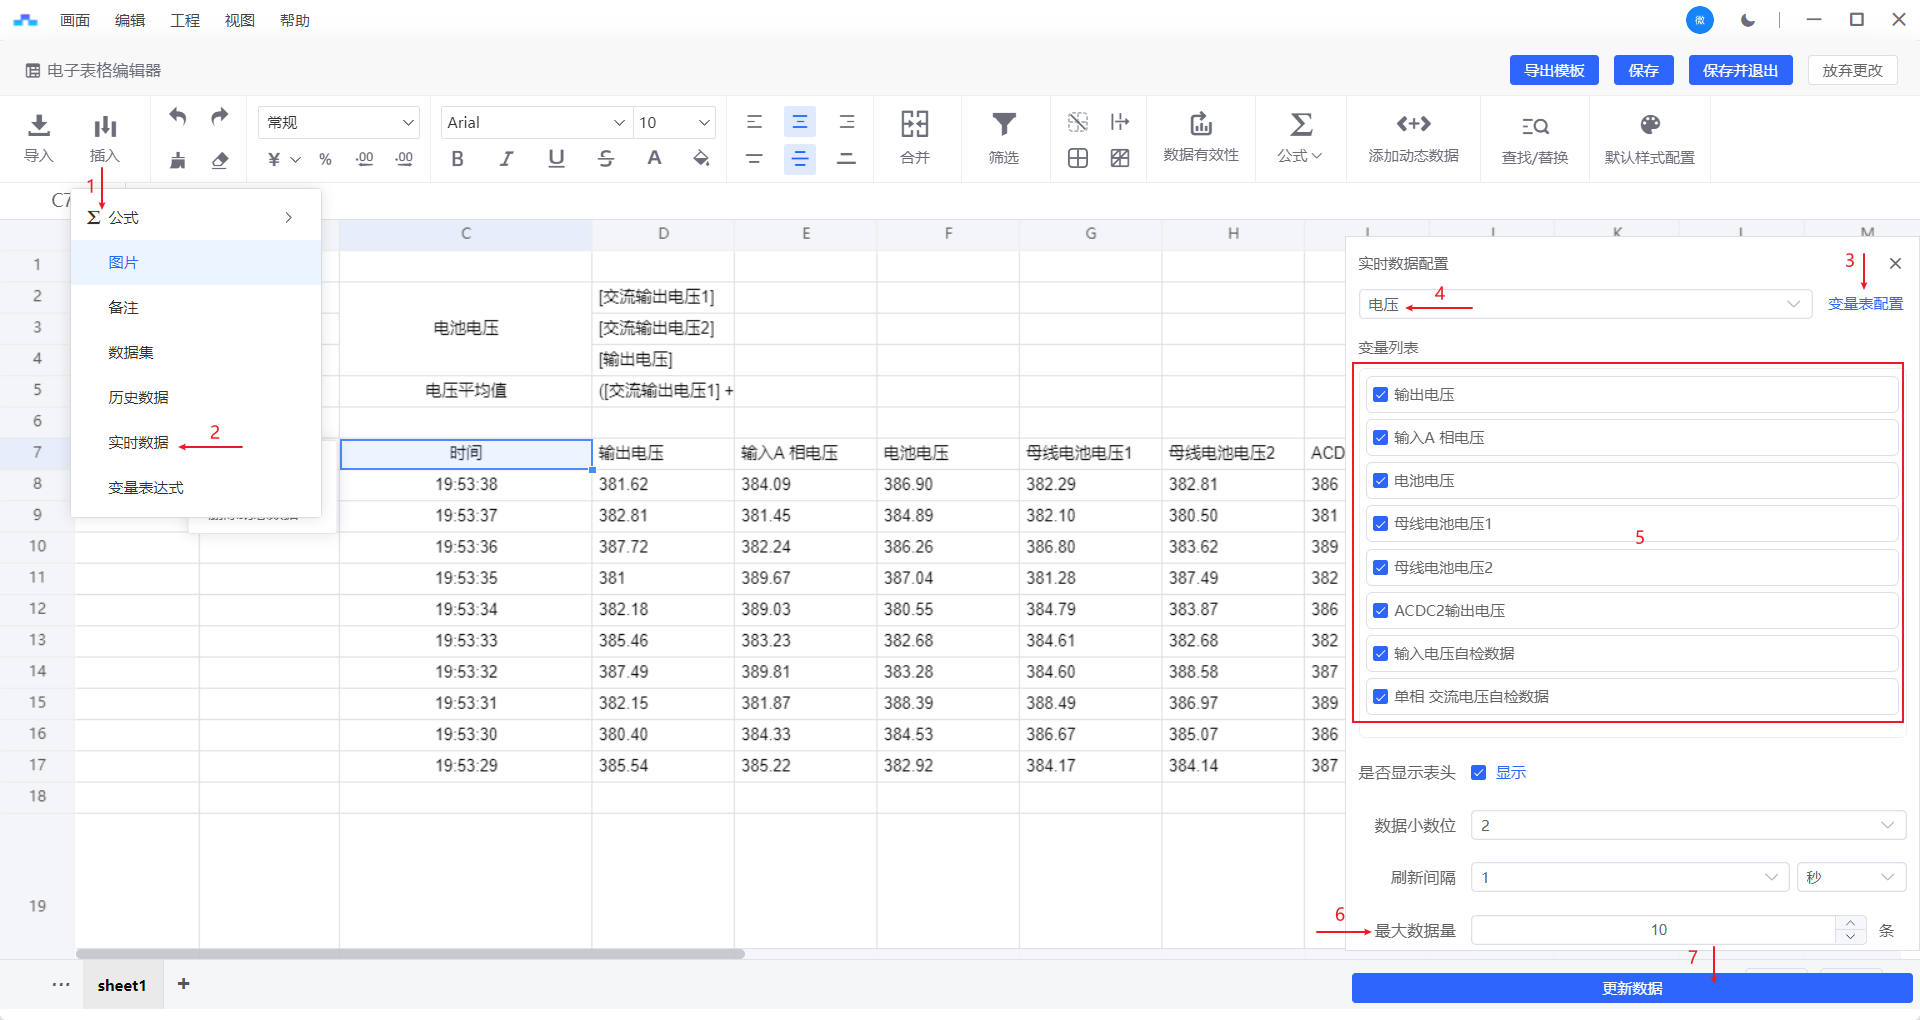Click the 最大数据量 input field
The image size is (1920, 1020).
pos(1657,930)
